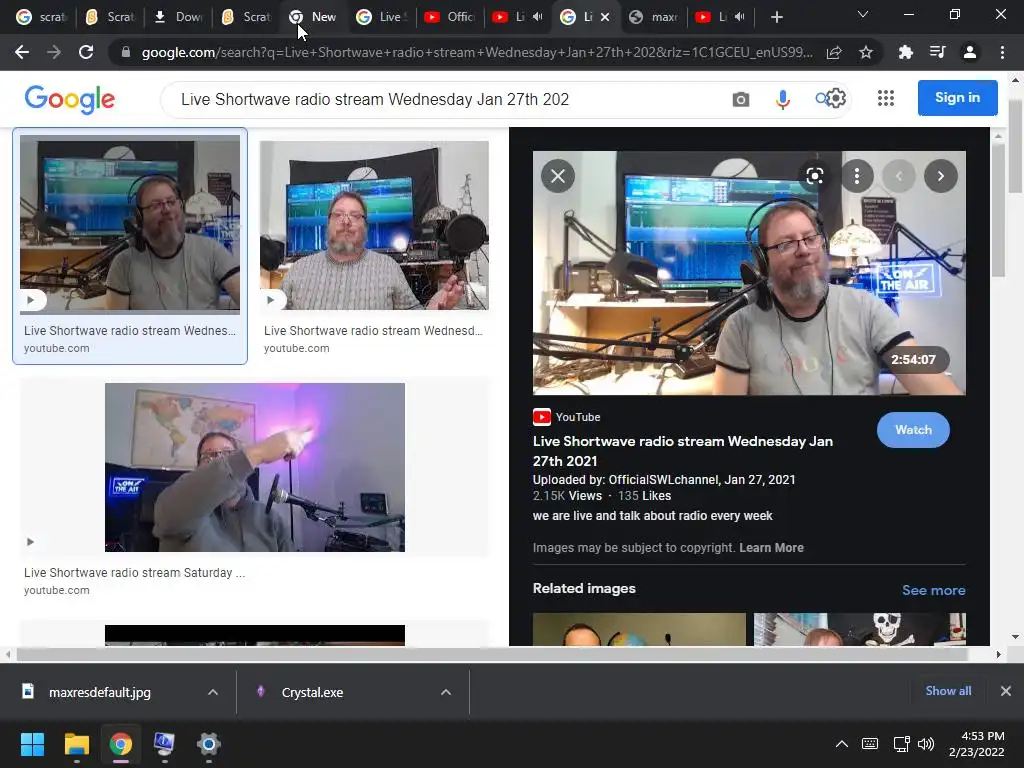The width and height of the screenshot is (1024, 768).
Task: Go to the previous image in preview
Action: click(x=899, y=176)
